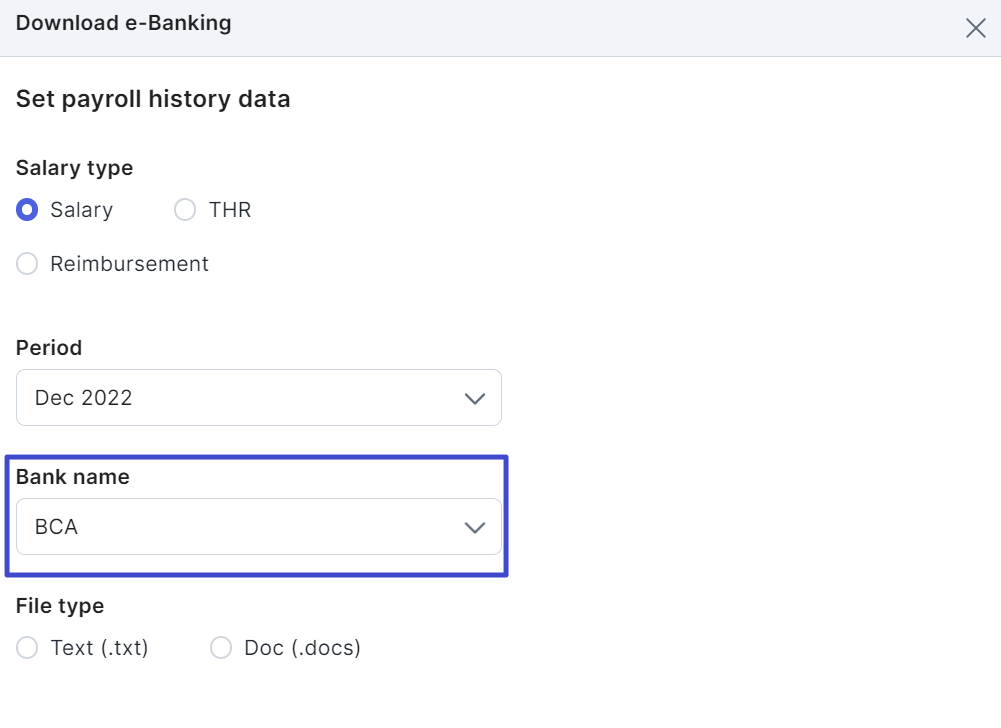Click the THR option label text
This screenshot has height=728, width=1001.
(x=230, y=210)
